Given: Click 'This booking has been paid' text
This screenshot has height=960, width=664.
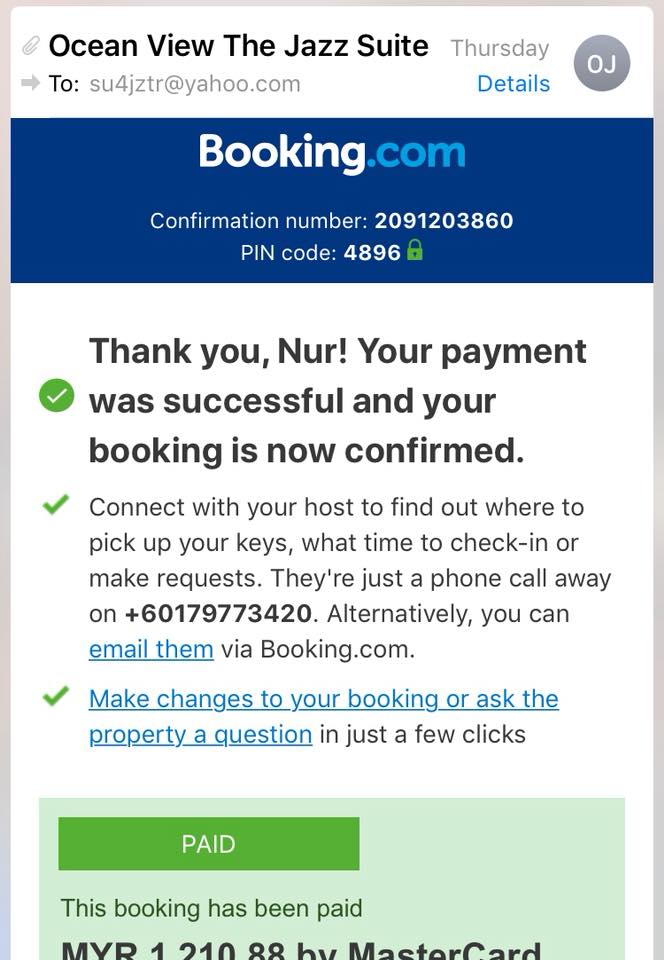Looking at the screenshot, I should [211, 908].
